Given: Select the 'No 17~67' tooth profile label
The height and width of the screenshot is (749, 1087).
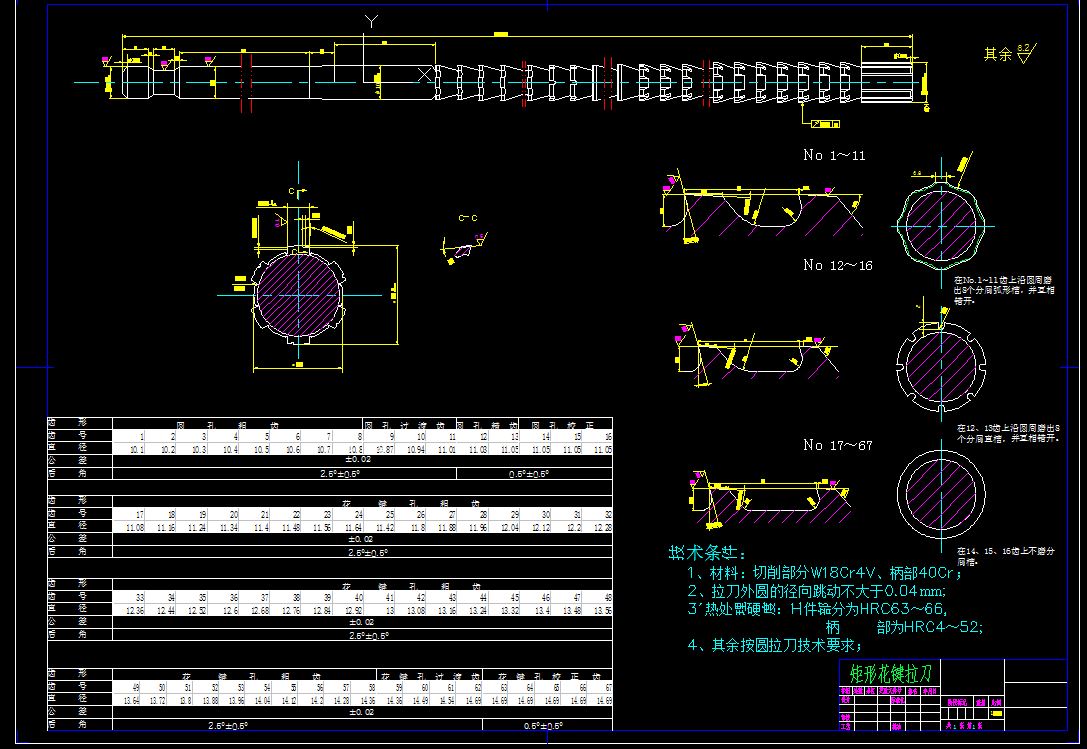Looking at the screenshot, I should coord(837,445).
